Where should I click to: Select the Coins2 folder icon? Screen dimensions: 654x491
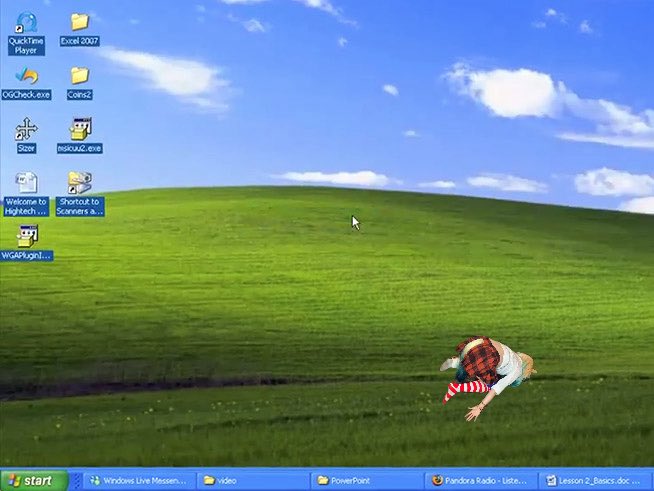(79, 76)
